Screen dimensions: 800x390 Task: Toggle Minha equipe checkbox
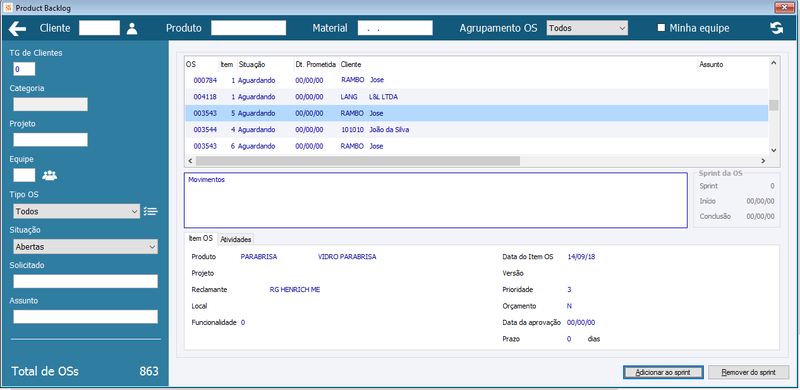pyautogui.click(x=661, y=28)
